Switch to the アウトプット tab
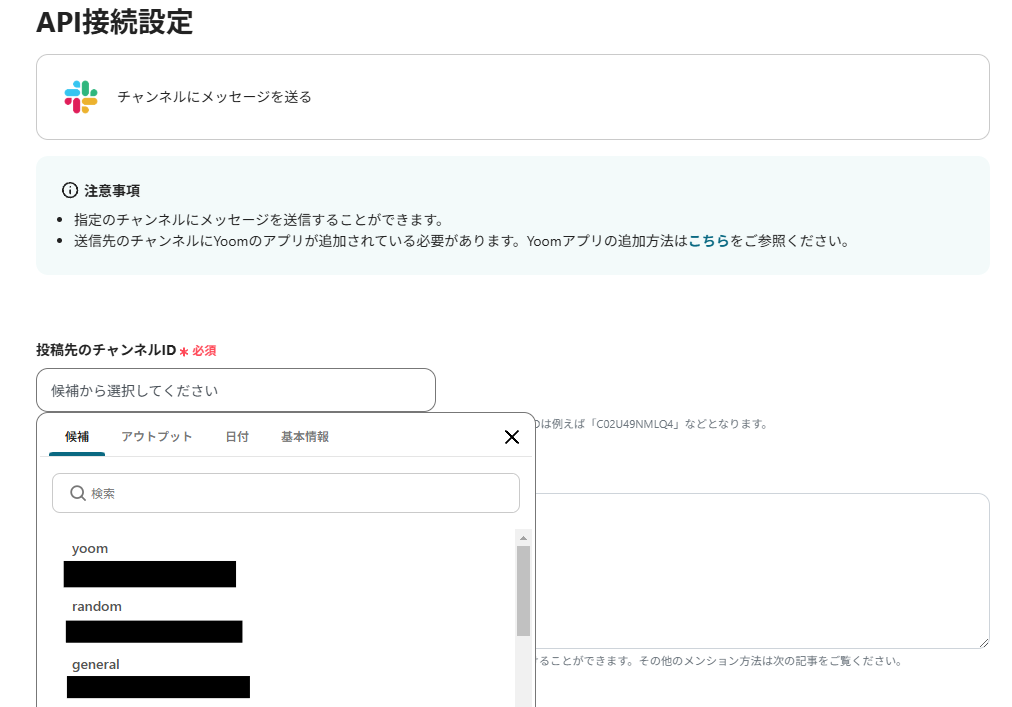1012x707 pixels. pyautogui.click(x=156, y=436)
